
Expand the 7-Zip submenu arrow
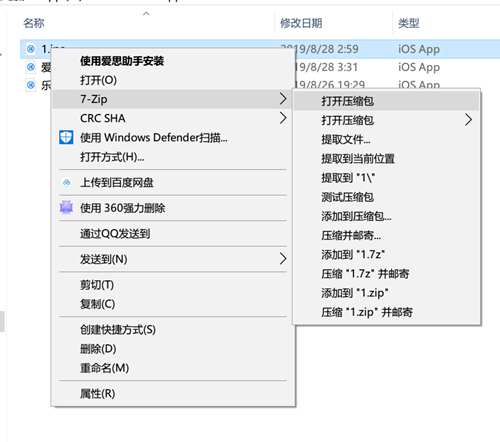[283, 99]
